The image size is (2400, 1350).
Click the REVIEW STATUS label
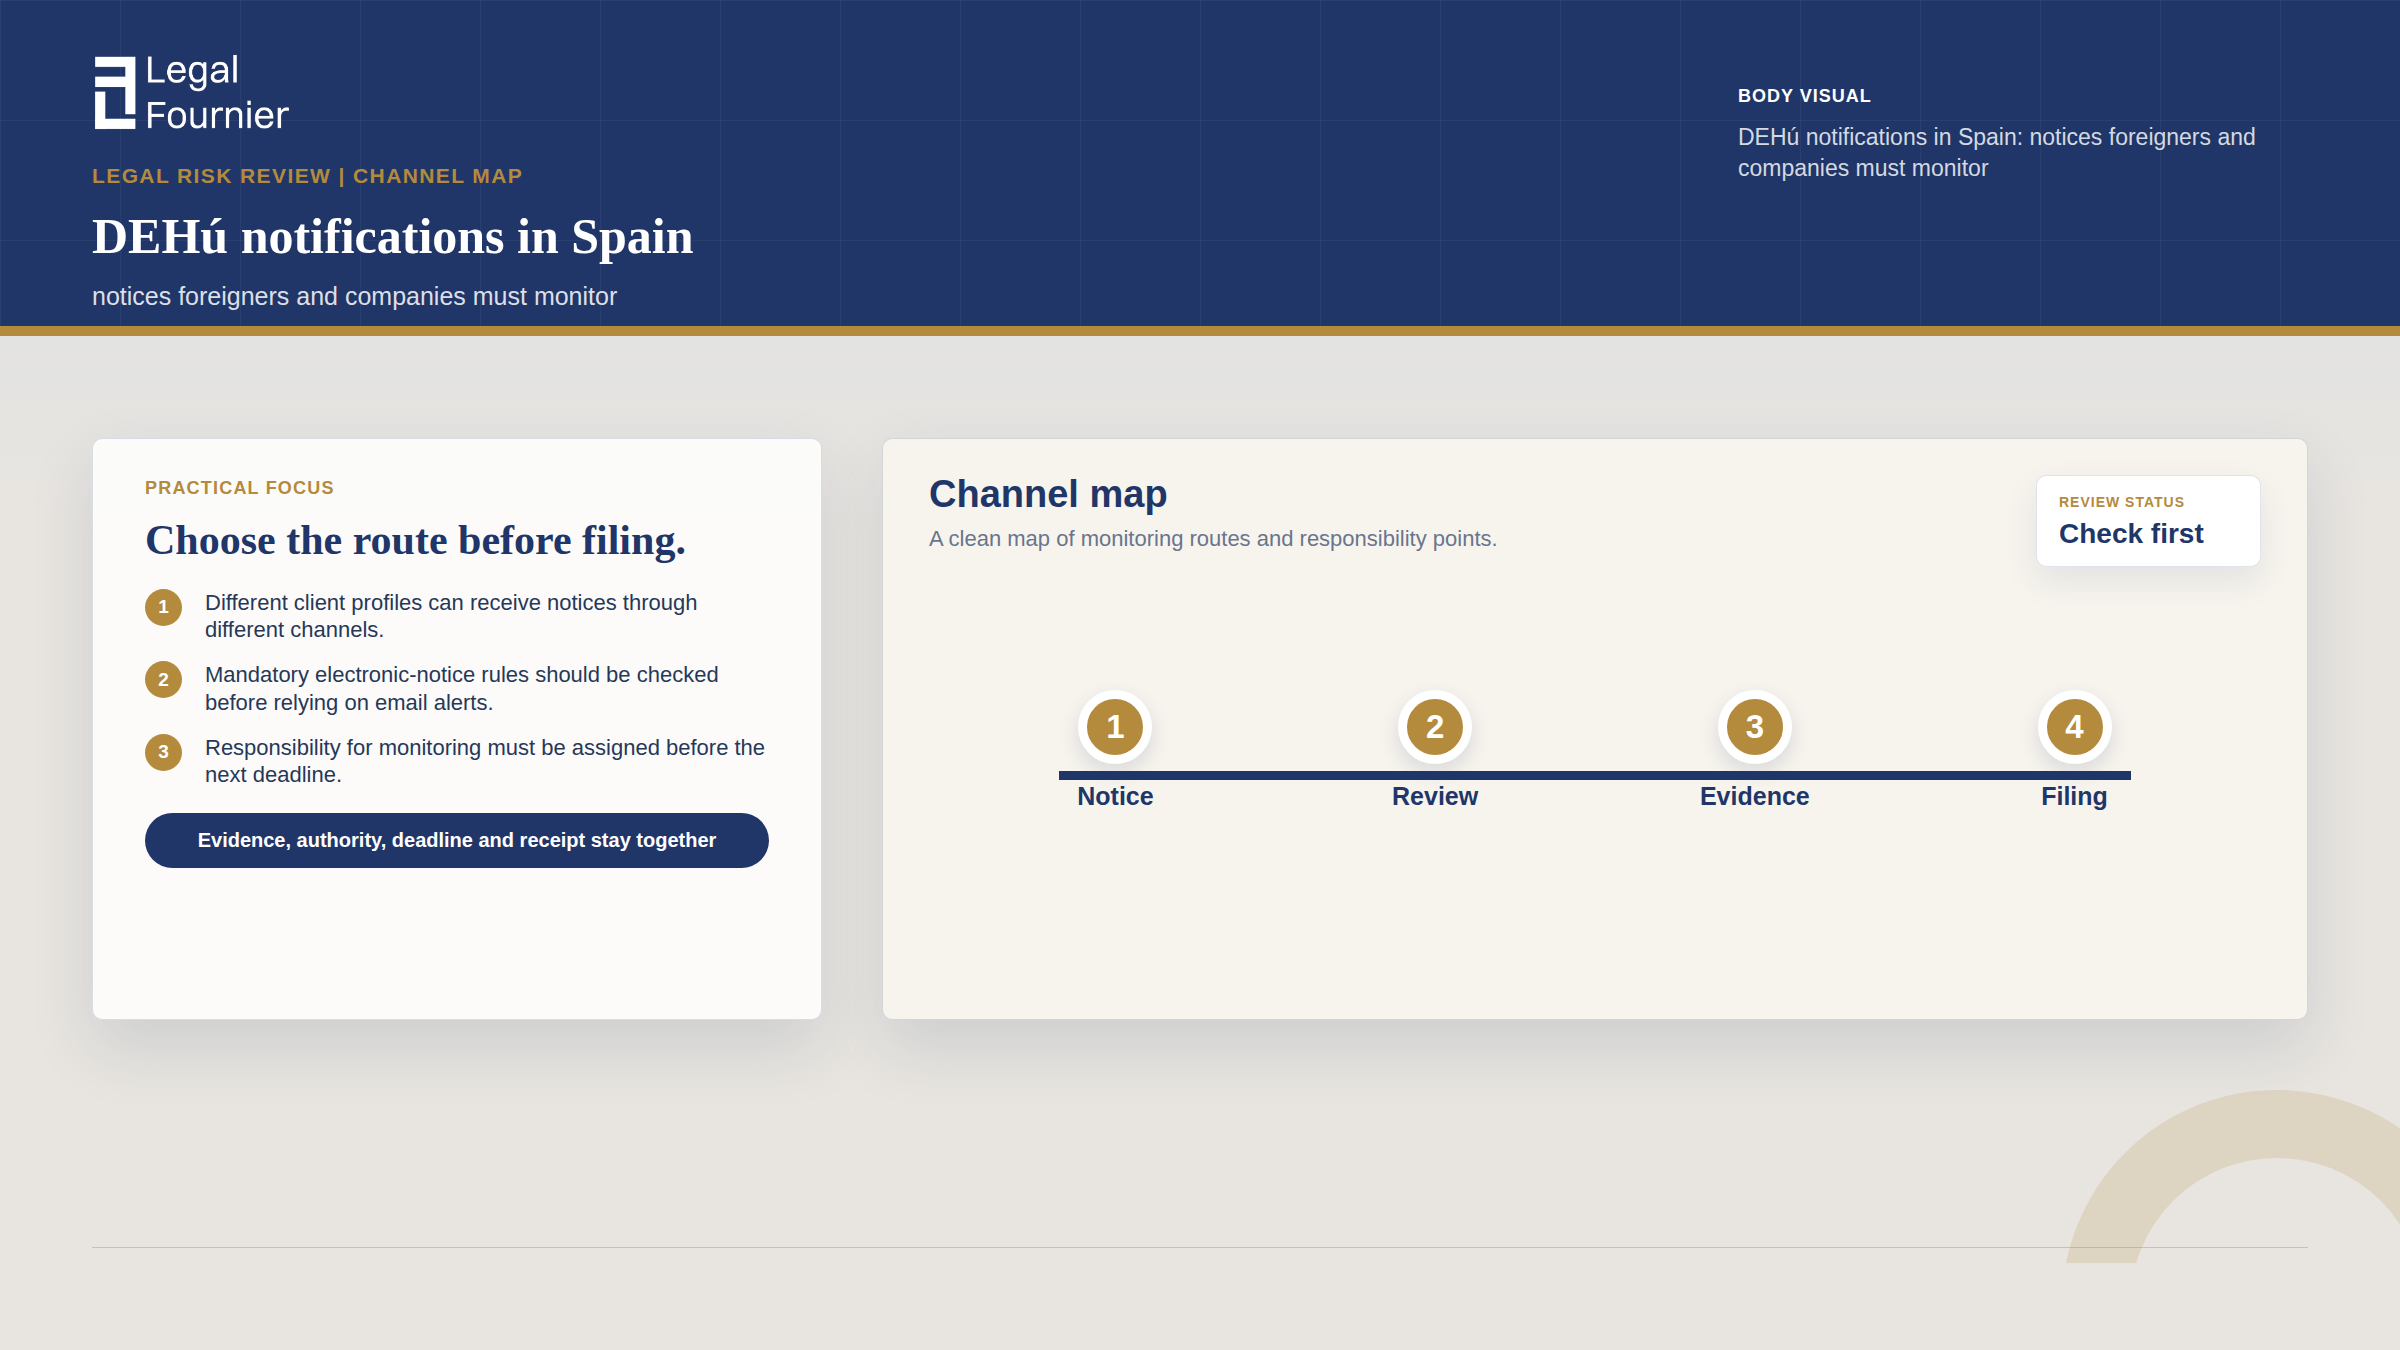tap(2121, 502)
